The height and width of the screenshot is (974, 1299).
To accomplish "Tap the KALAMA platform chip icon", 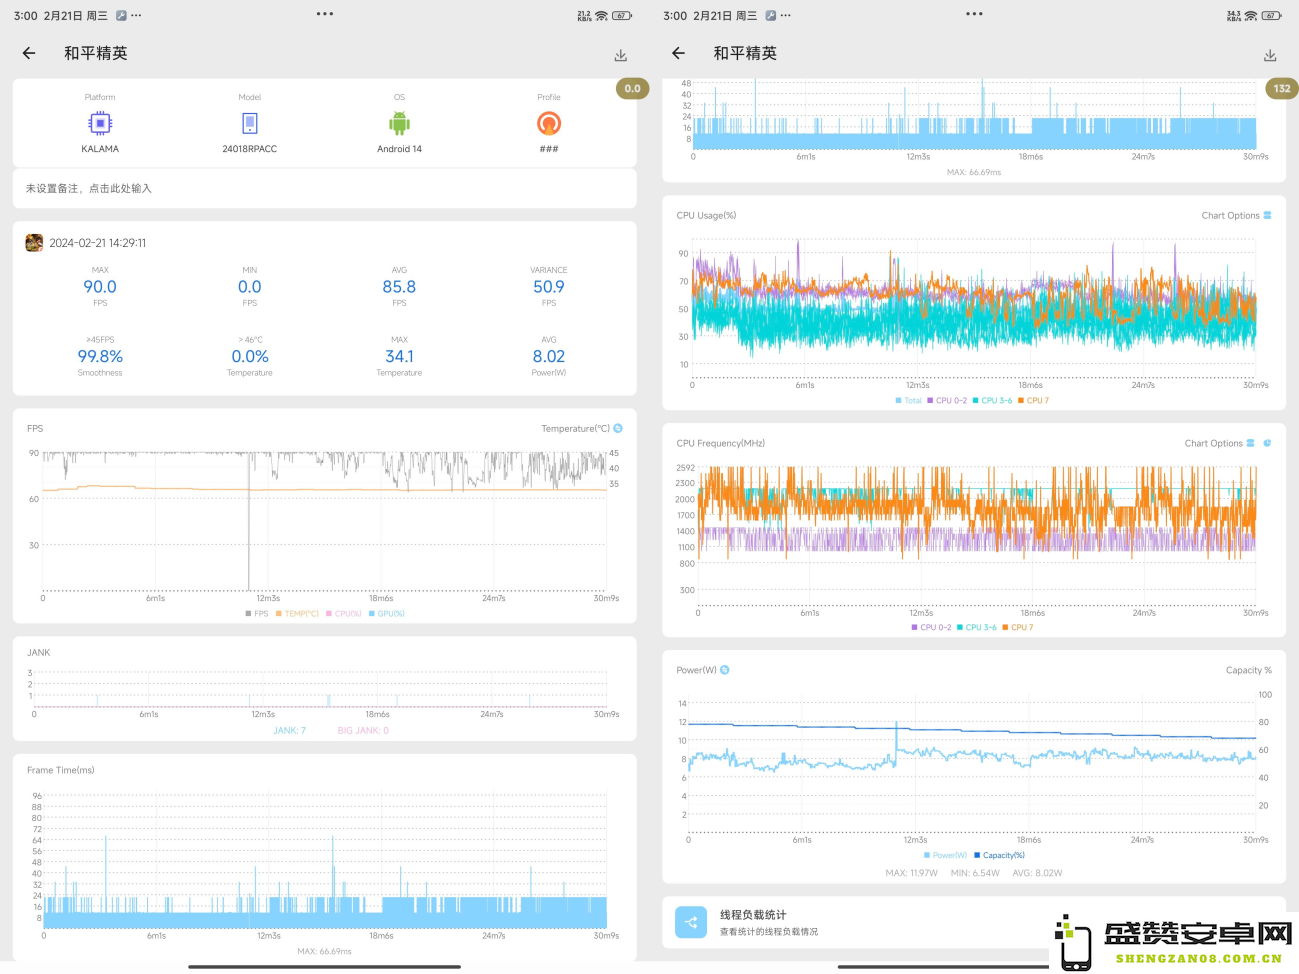I will click(x=100, y=123).
